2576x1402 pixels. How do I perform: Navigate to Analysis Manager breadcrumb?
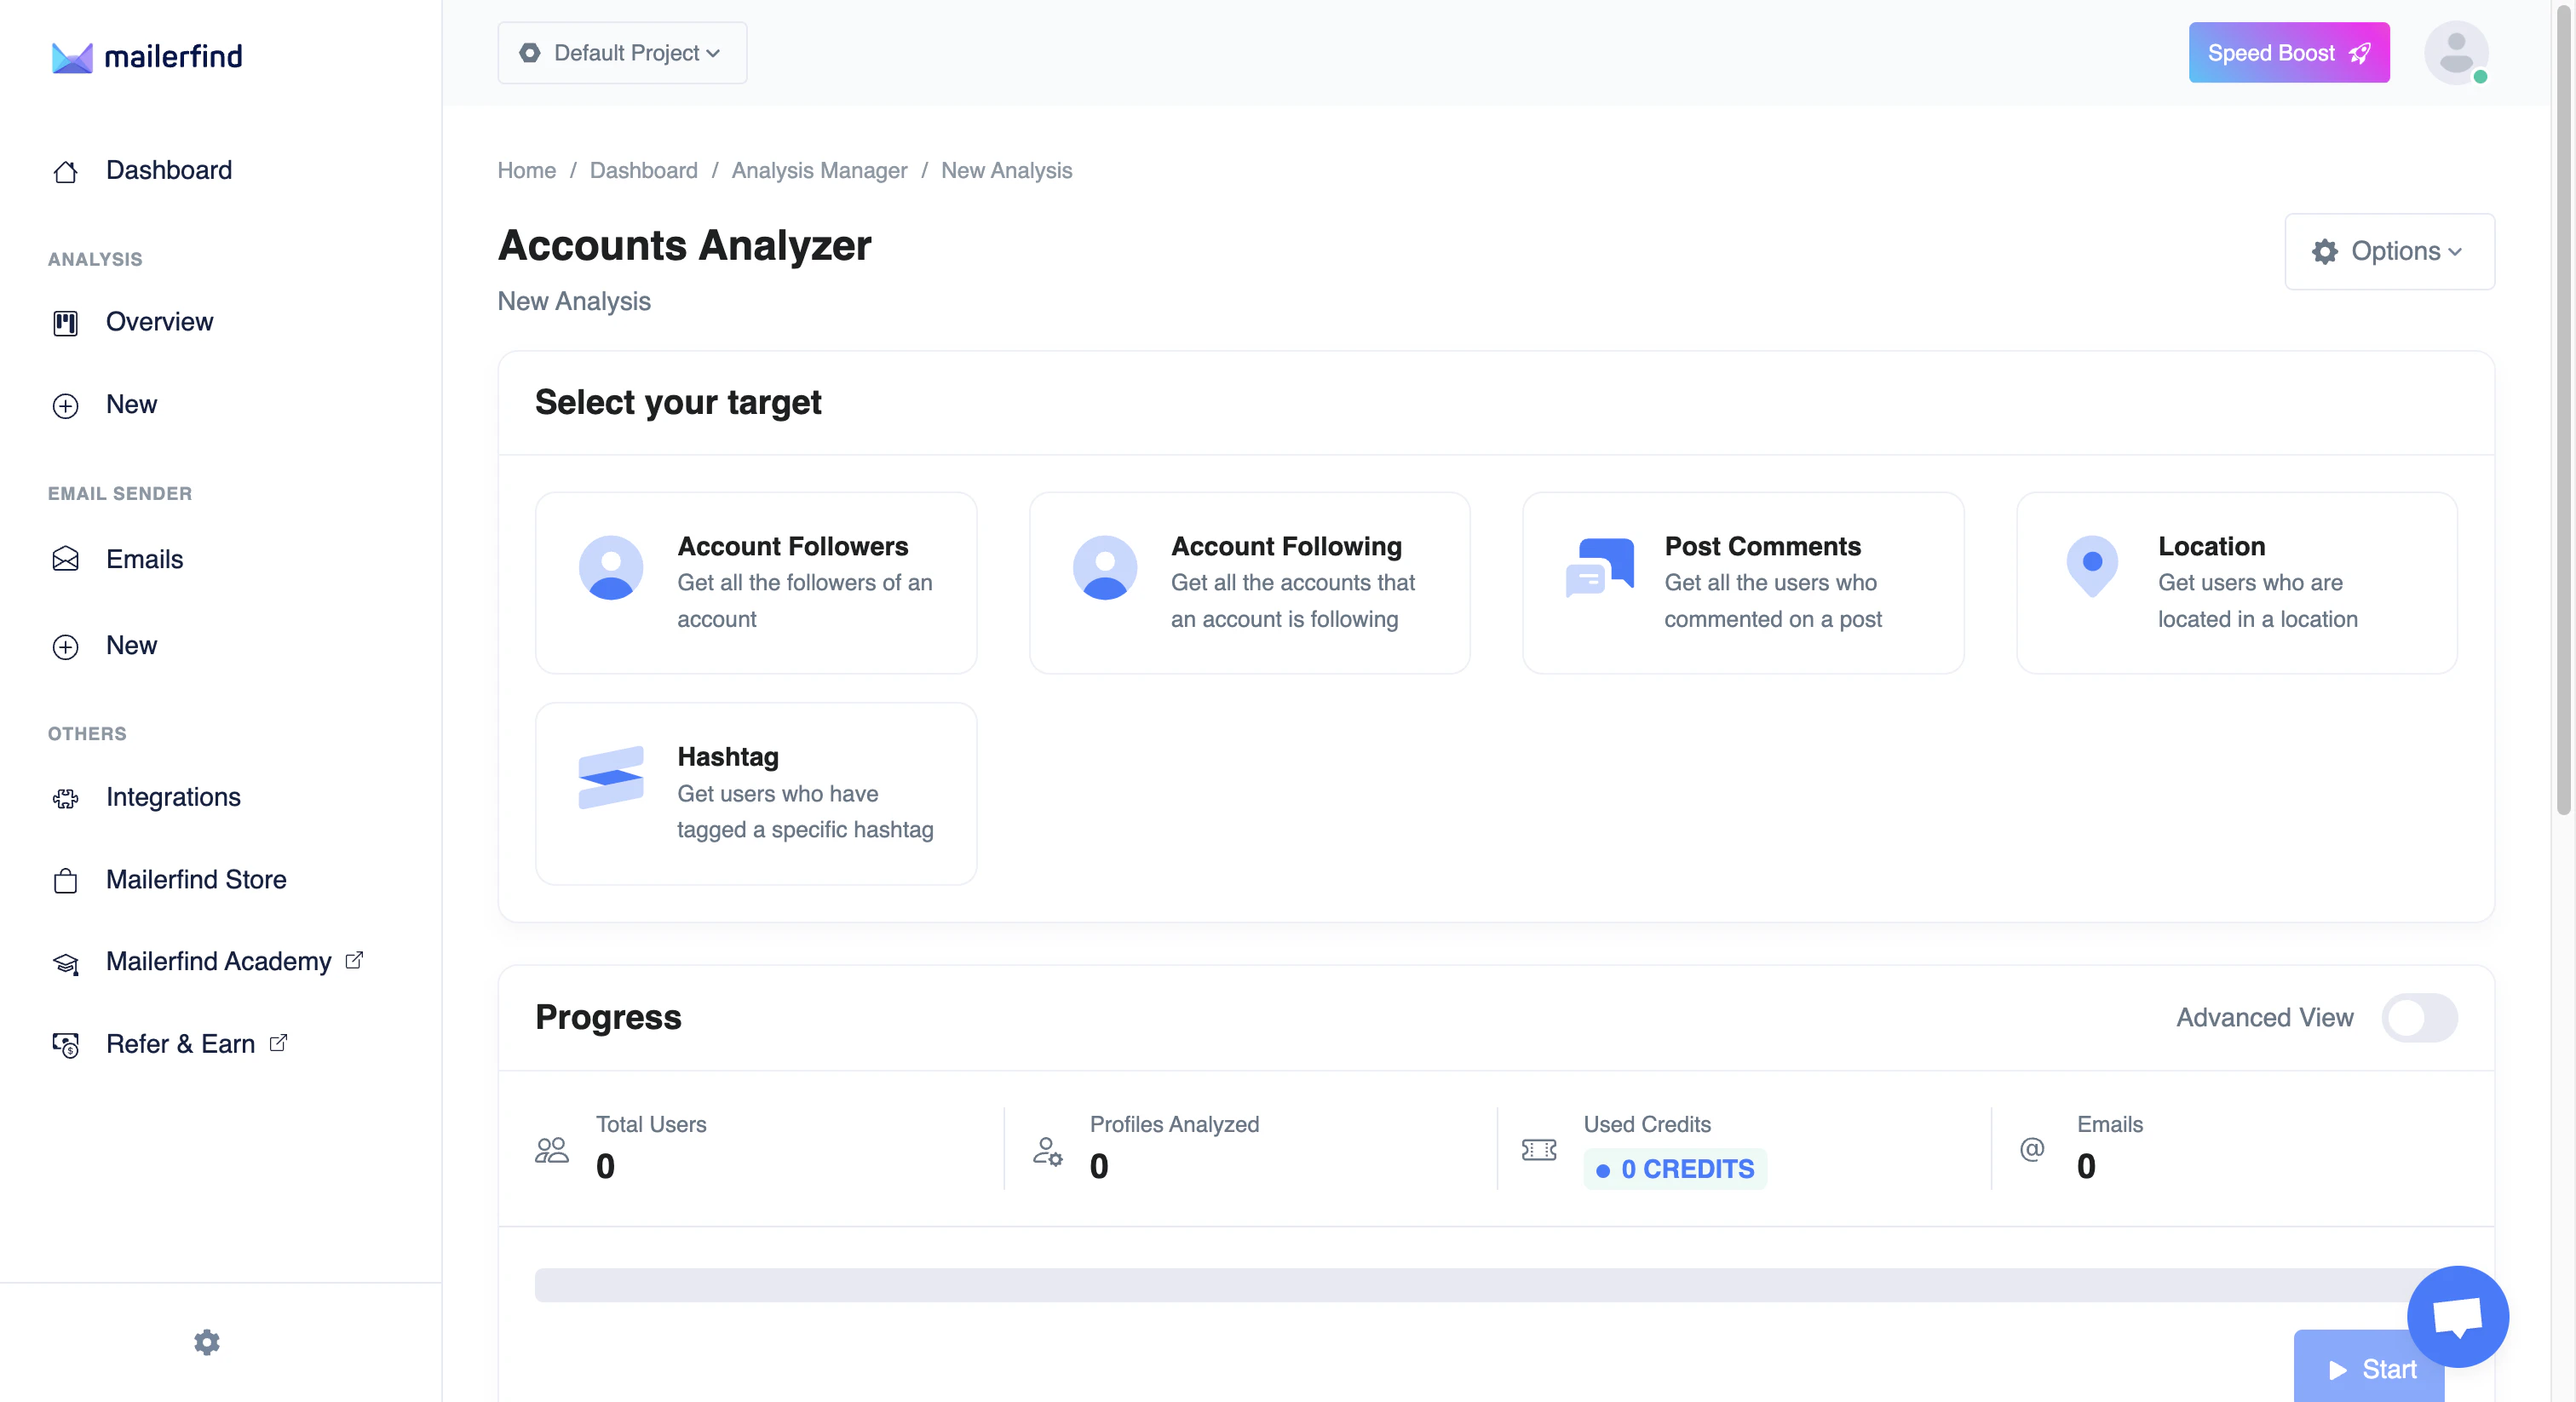(x=819, y=170)
